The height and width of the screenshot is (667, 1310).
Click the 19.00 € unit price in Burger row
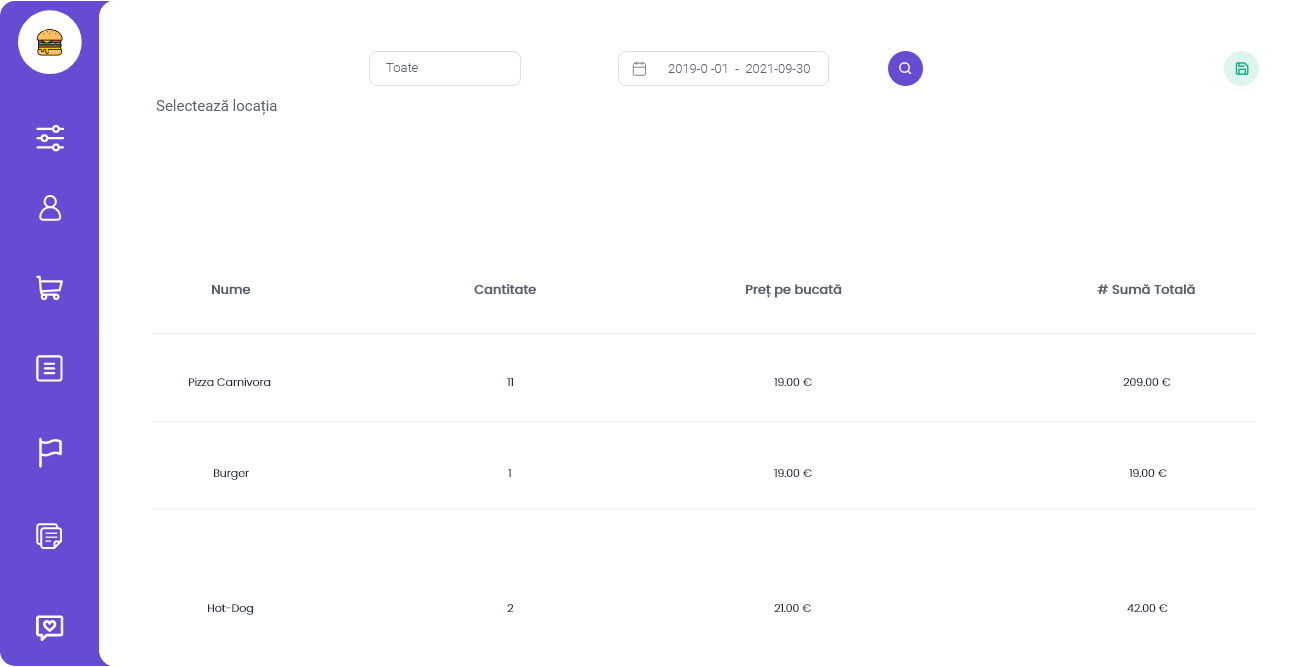pyautogui.click(x=792, y=473)
